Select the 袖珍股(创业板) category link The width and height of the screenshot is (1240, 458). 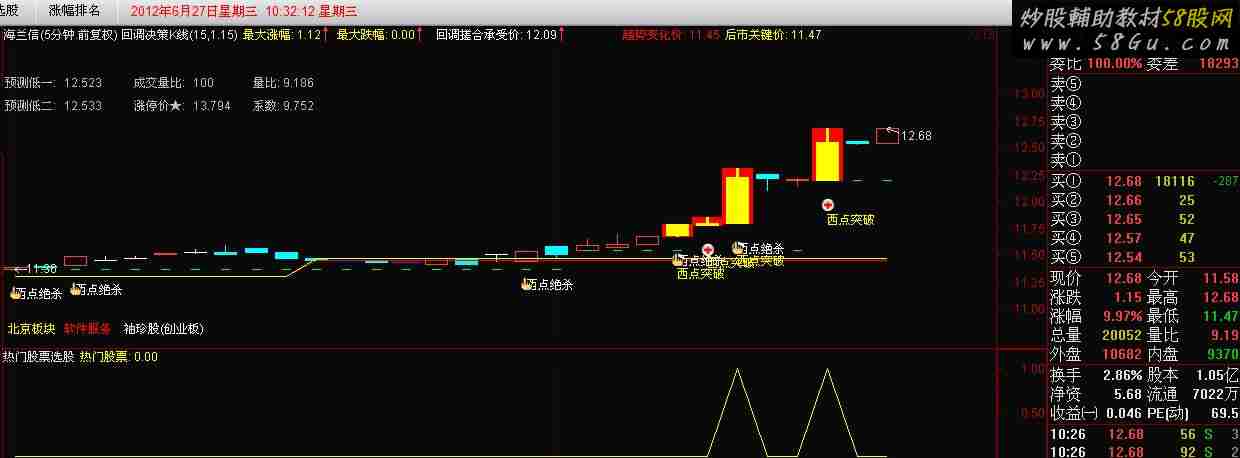[163, 328]
